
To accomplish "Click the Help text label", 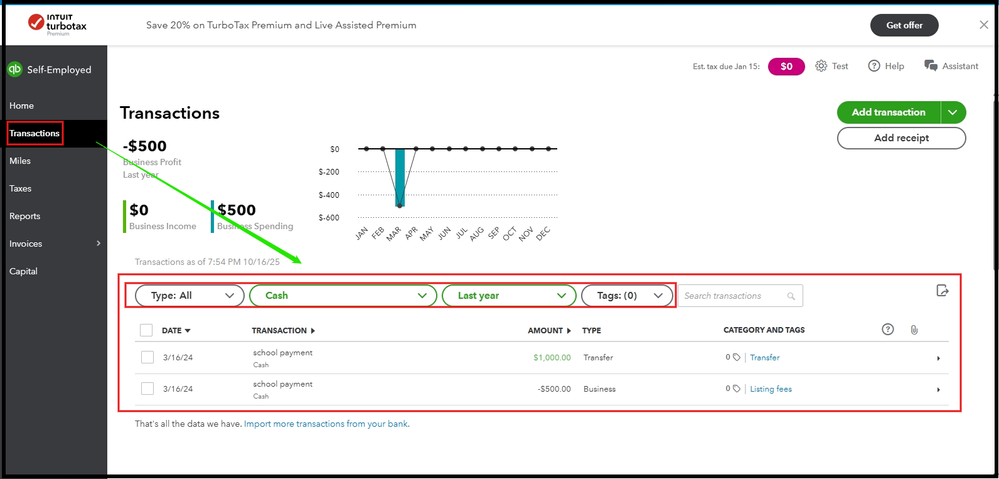I will (895, 66).
